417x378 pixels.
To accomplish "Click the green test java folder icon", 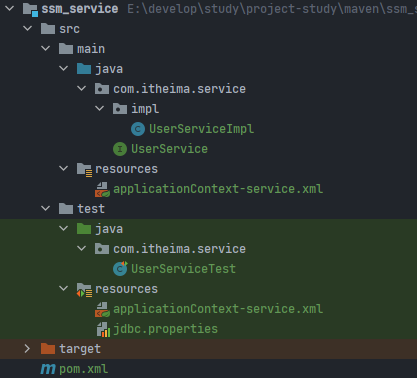I will pos(84,229).
